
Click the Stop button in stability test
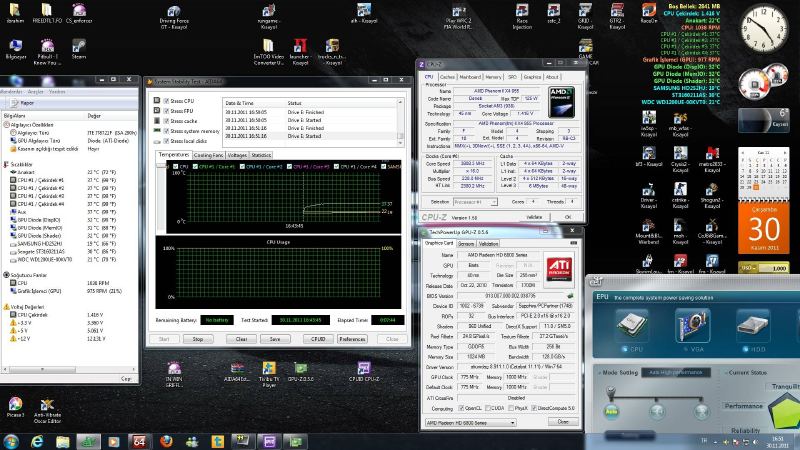198,339
